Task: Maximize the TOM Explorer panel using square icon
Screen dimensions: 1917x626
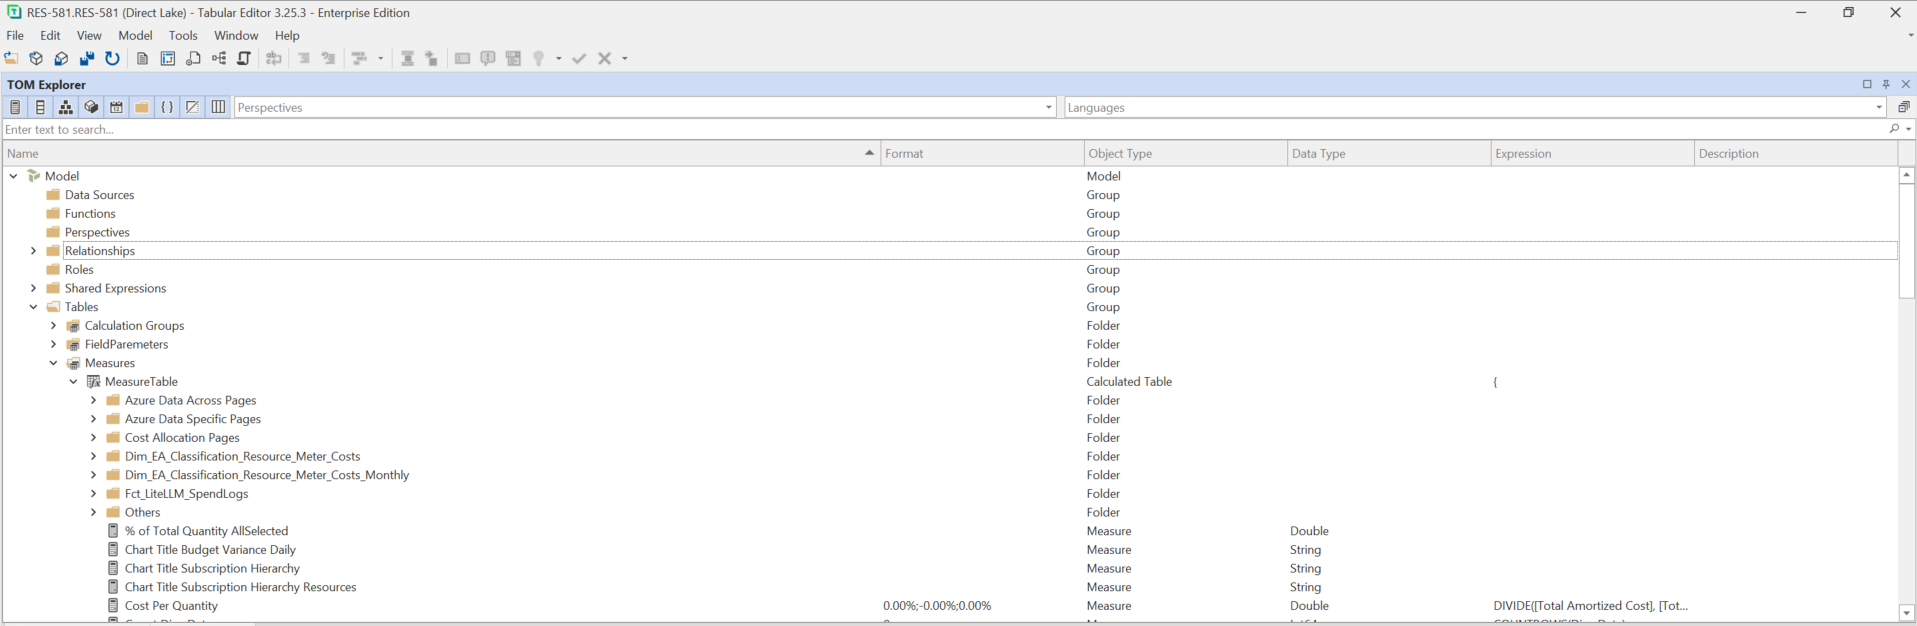Action: (1867, 84)
